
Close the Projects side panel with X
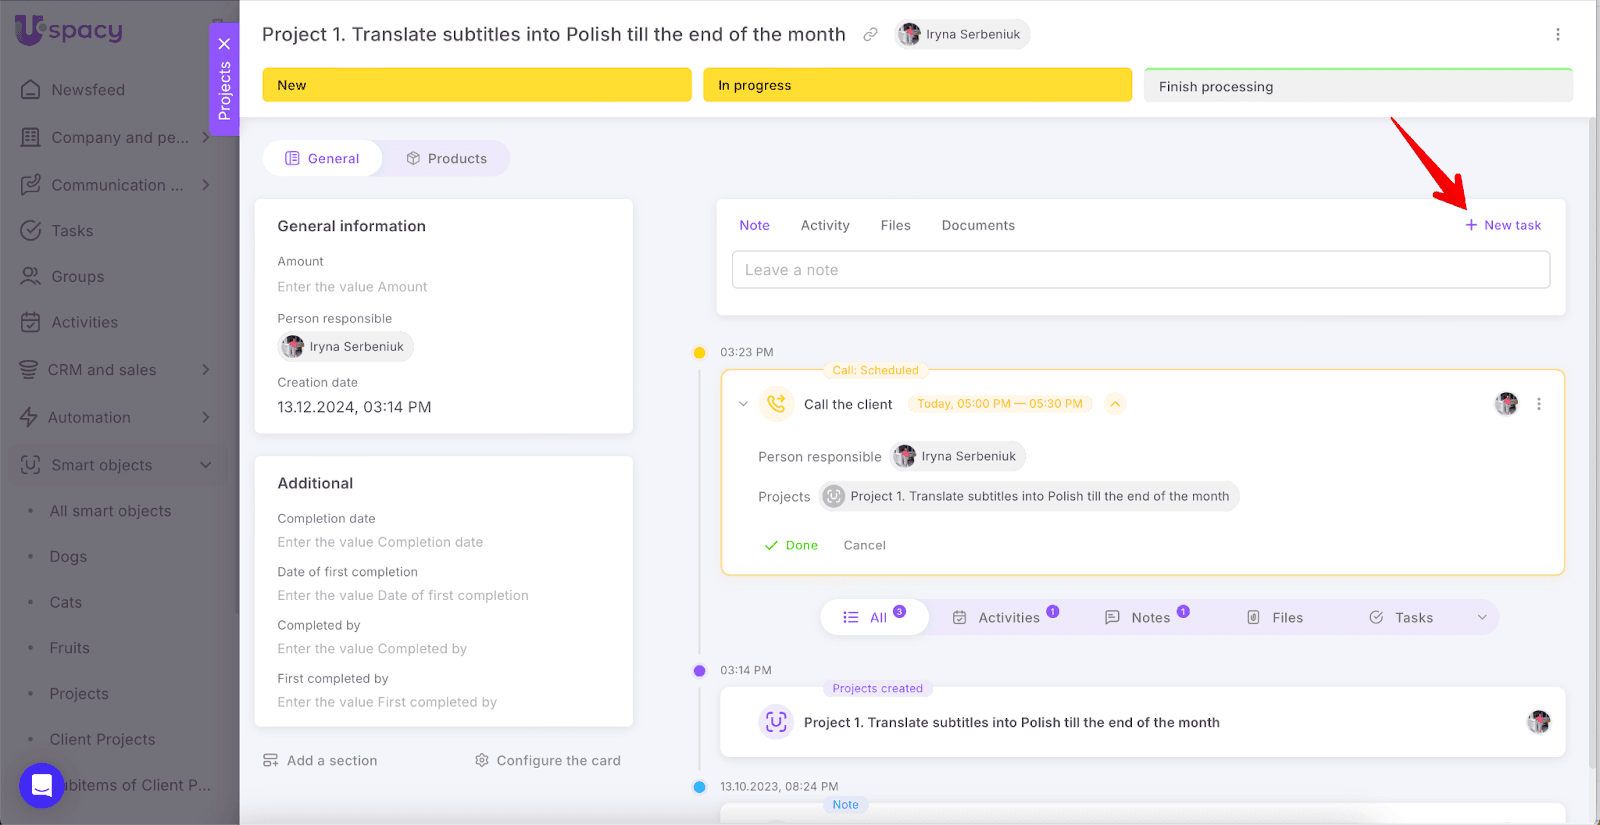pyautogui.click(x=224, y=44)
